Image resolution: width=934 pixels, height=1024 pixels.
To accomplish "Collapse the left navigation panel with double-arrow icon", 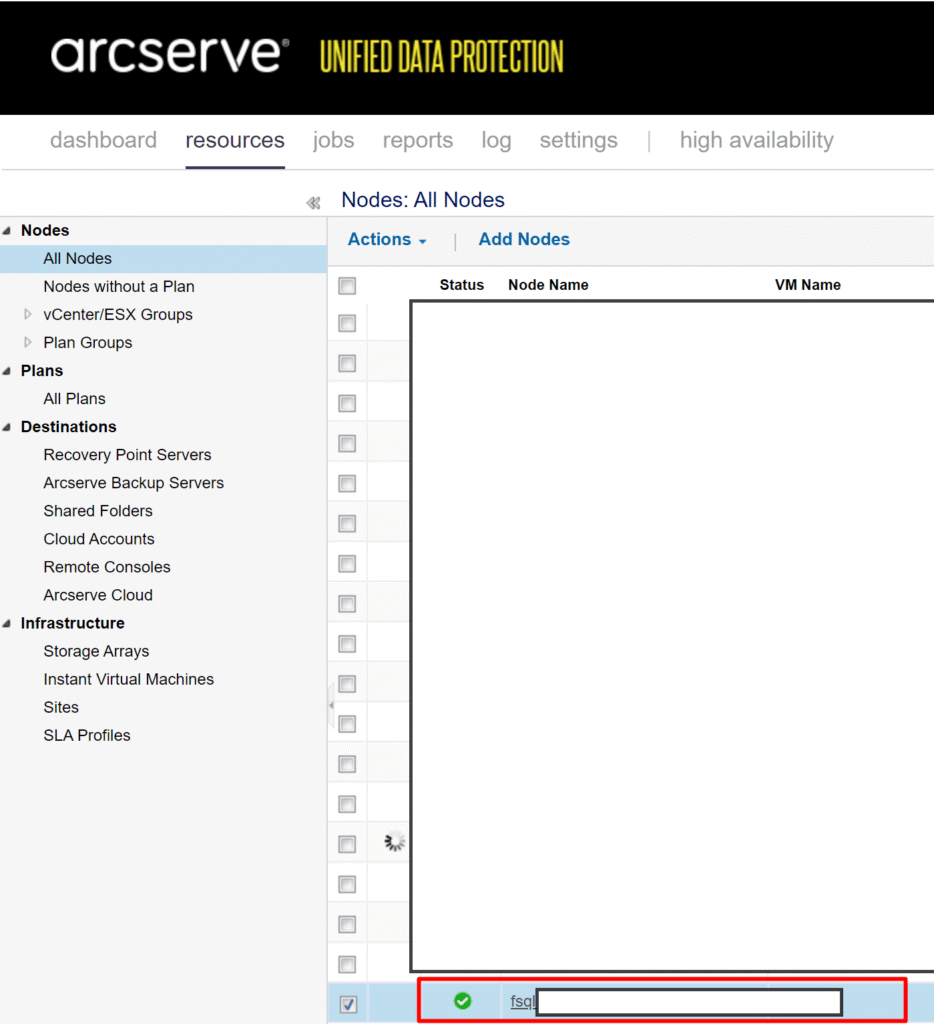I will point(313,203).
